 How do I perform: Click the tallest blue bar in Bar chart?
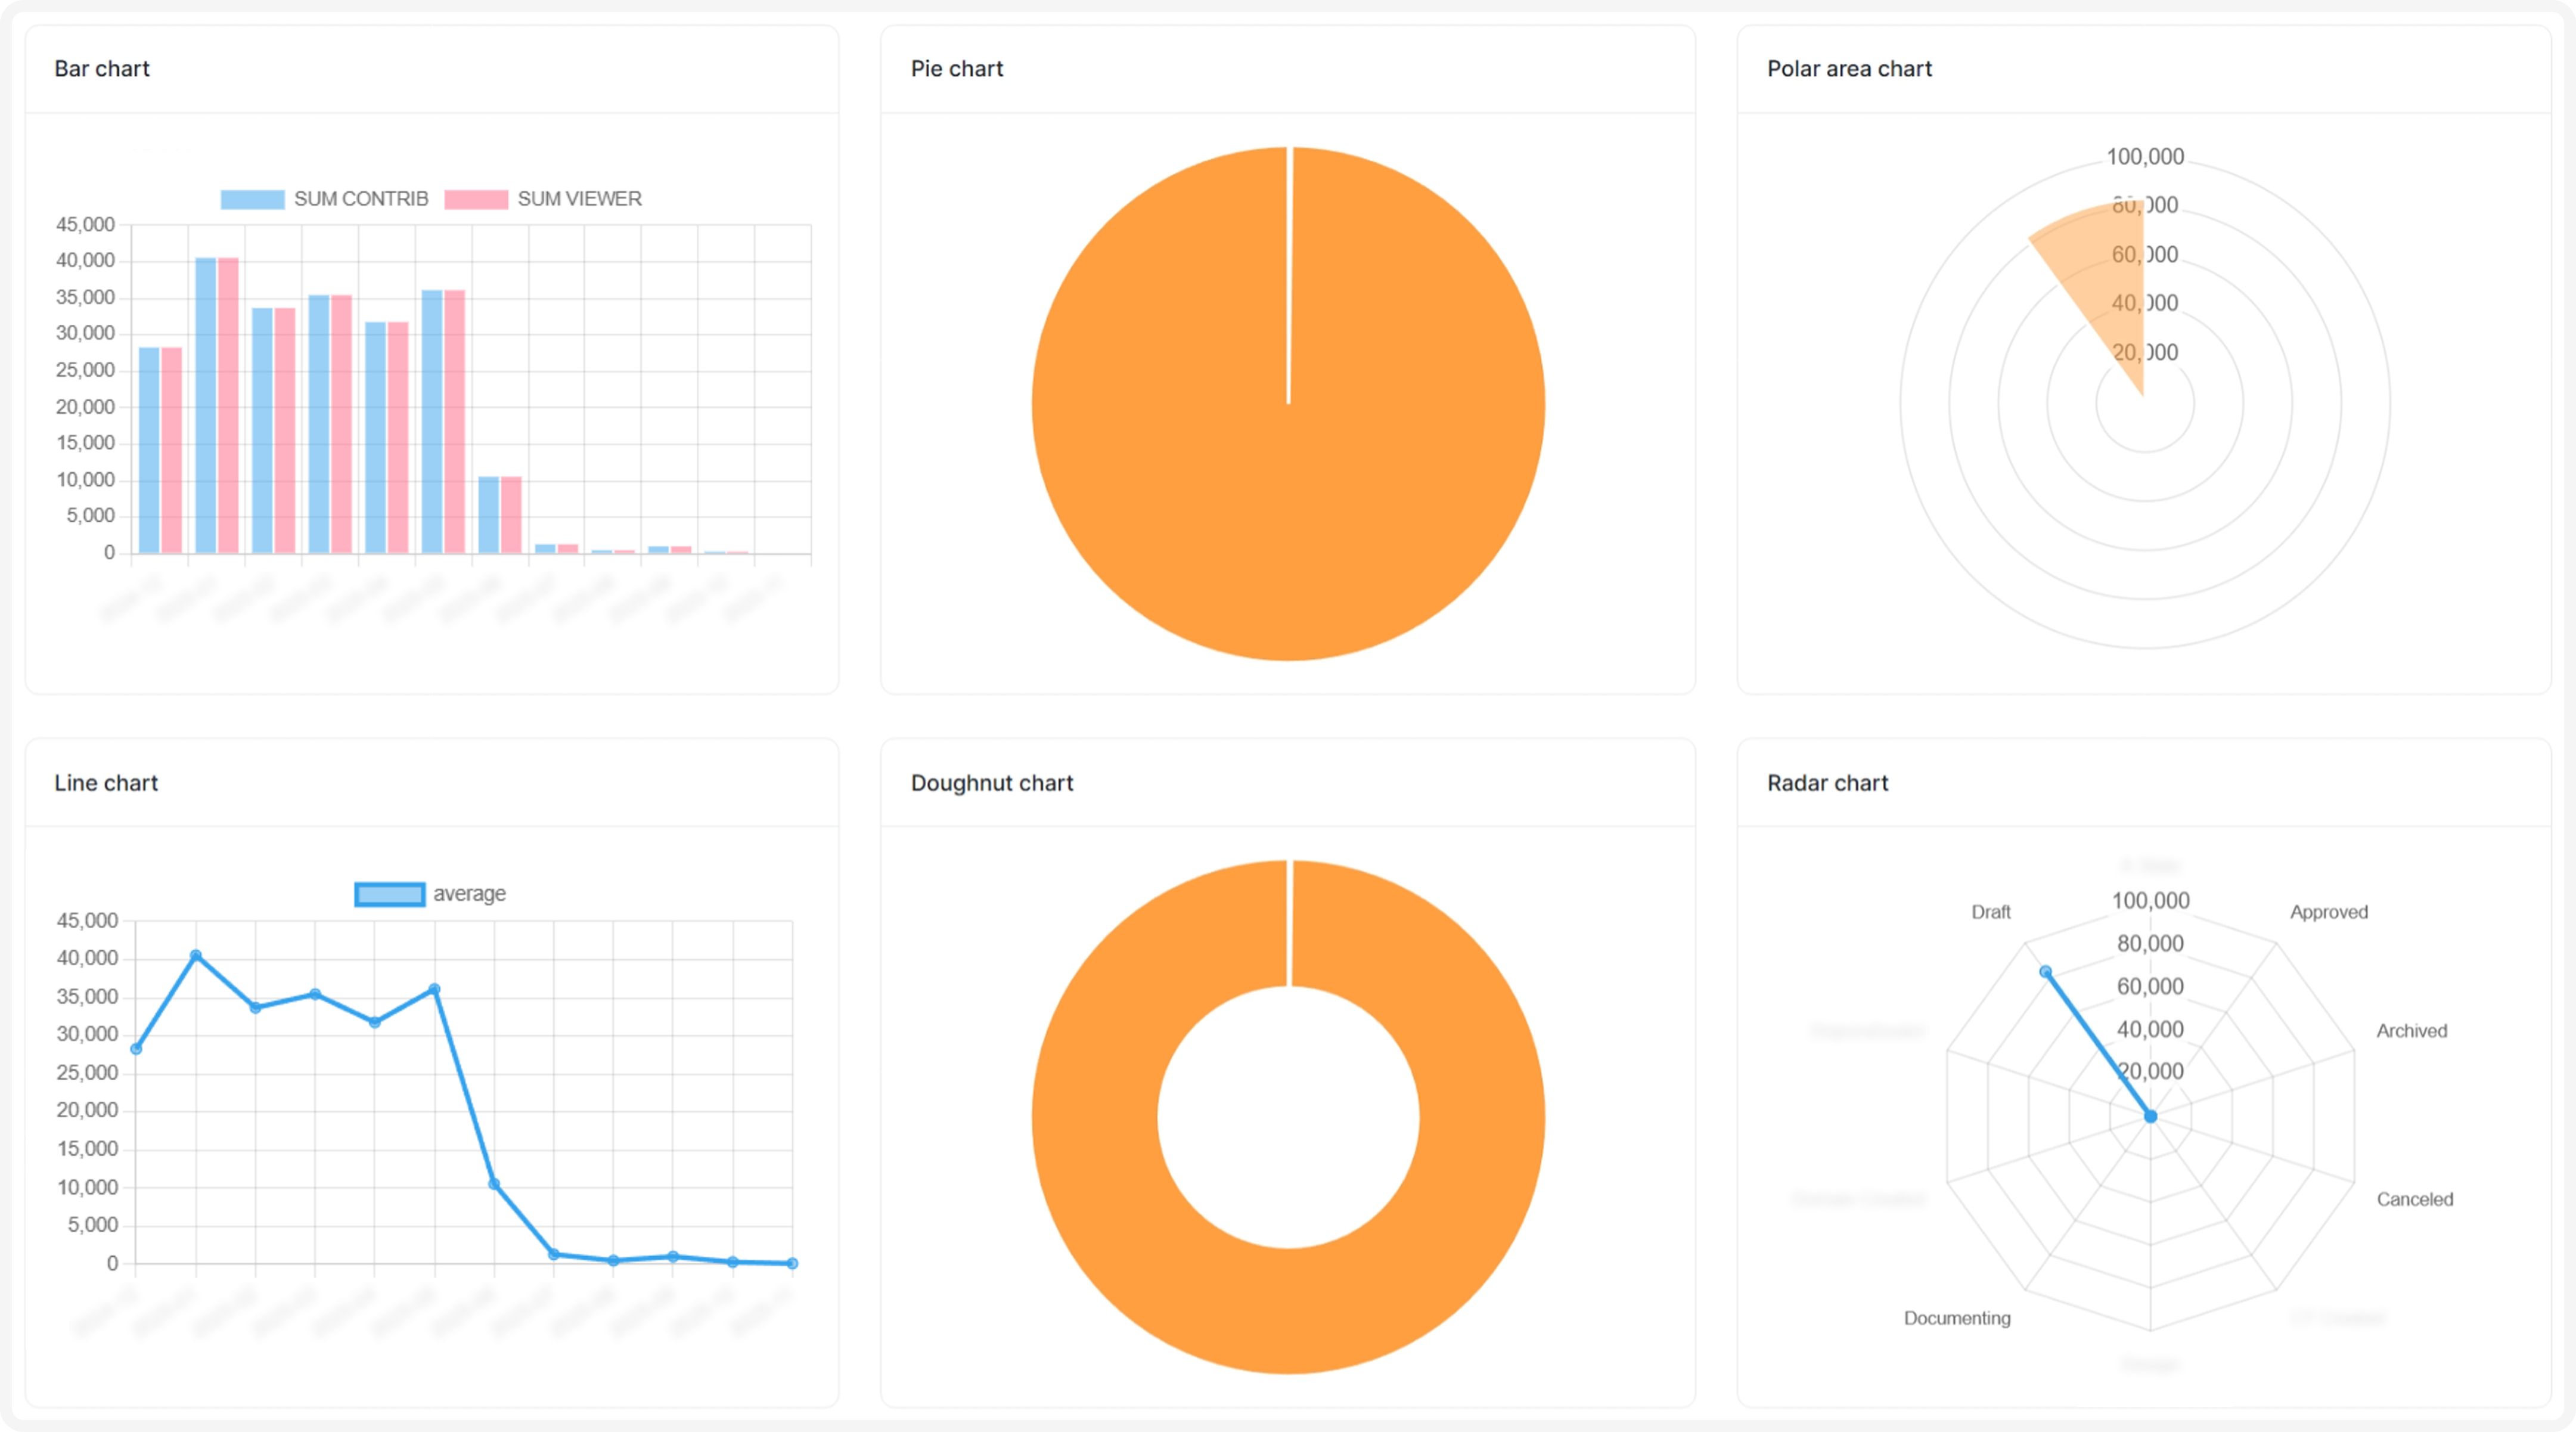click(205, 400)
